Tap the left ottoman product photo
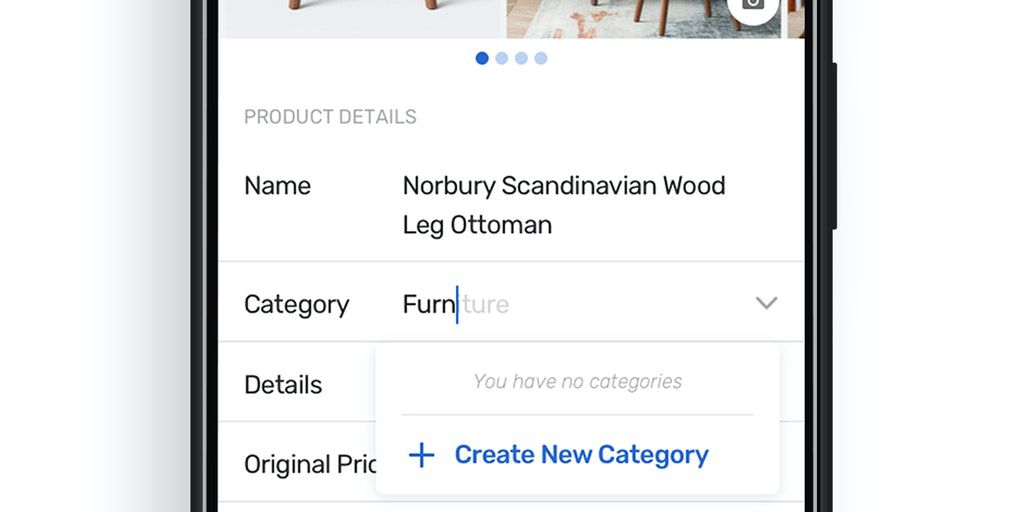The image size is (1024, 512). [x=360, y=17]
